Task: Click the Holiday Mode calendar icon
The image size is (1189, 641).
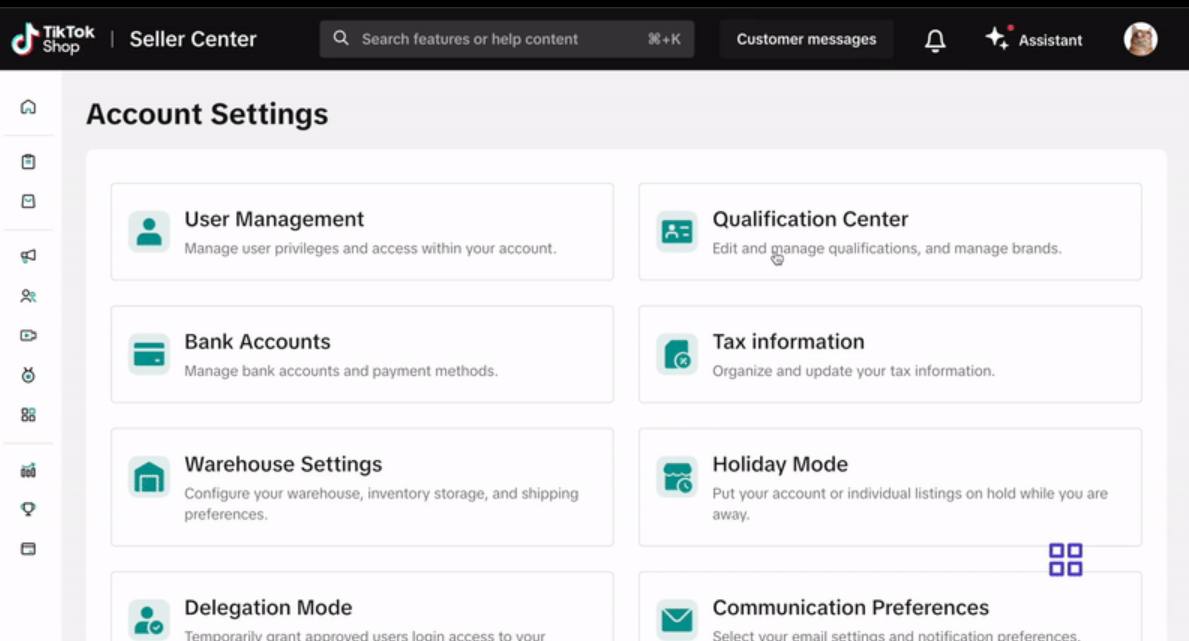Action: coord(676,476)
